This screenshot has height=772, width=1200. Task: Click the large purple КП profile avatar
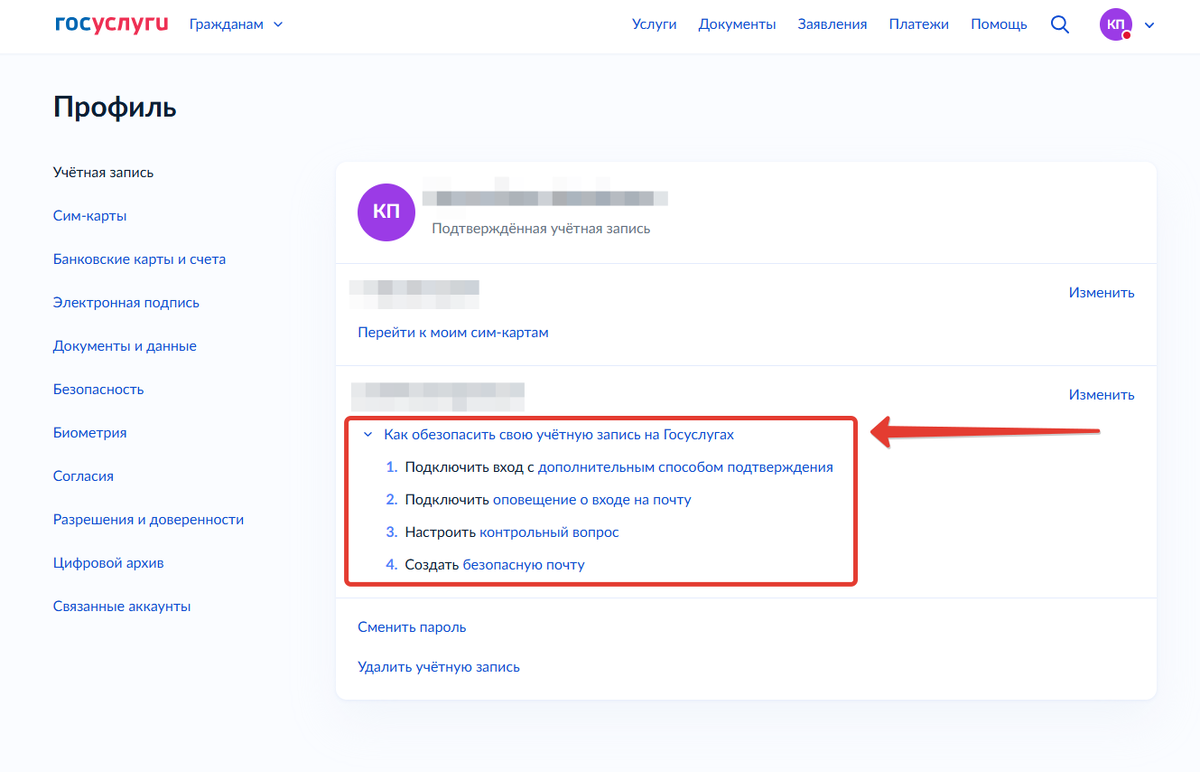coord(386,212)
